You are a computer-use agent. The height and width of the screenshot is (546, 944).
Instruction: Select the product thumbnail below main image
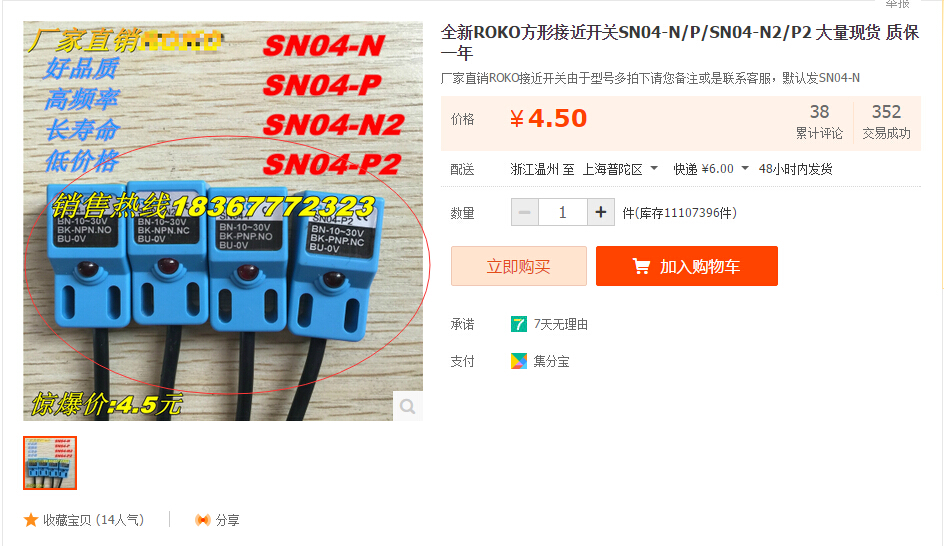(x=50, y=463)
